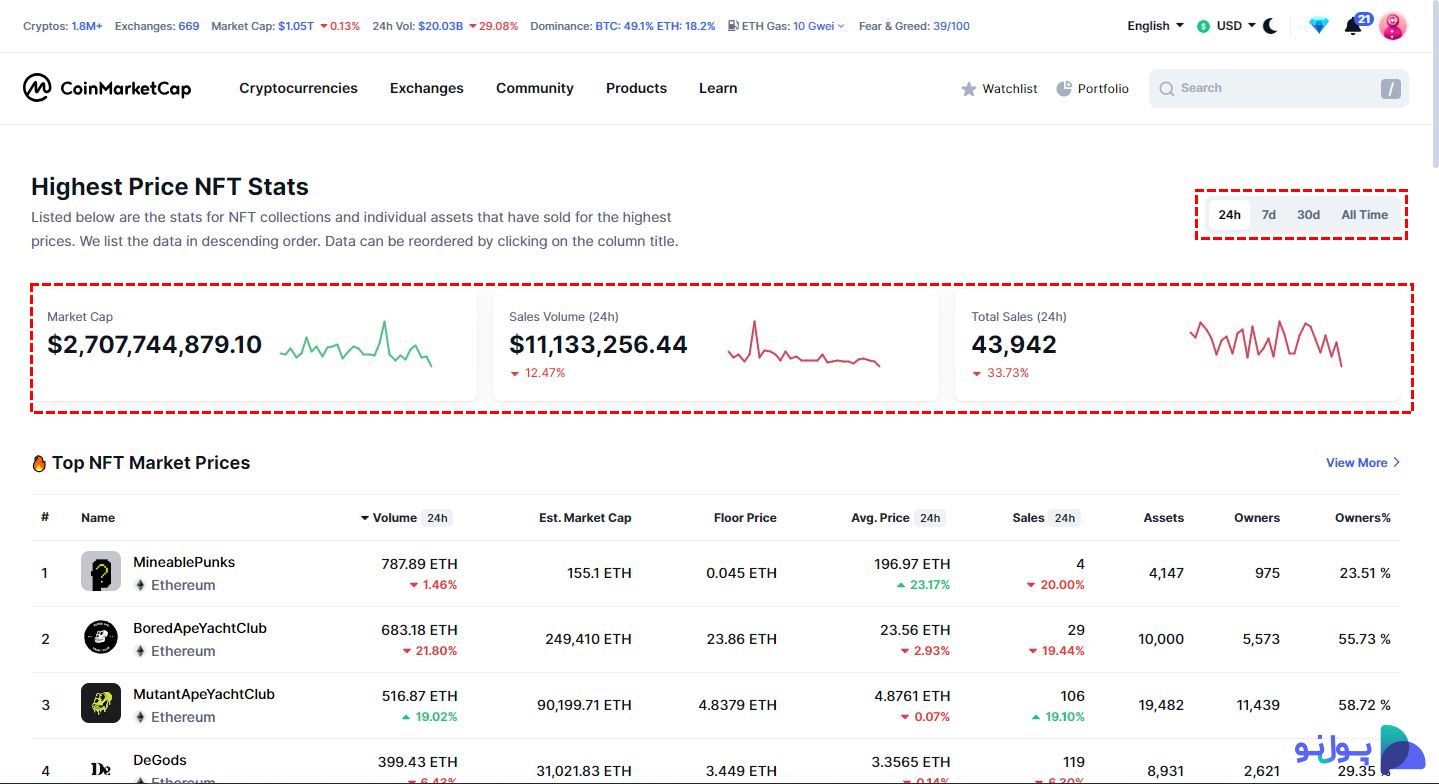Expand the ETH Gas 10 Gwei dropdown
This screenshot has width=1439, height=784.
818,26
